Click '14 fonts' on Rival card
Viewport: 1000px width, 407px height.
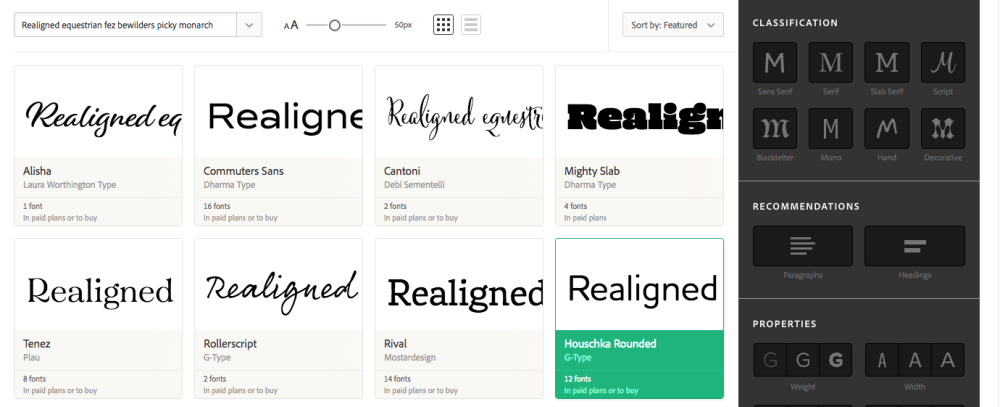(x=397, y=378)
